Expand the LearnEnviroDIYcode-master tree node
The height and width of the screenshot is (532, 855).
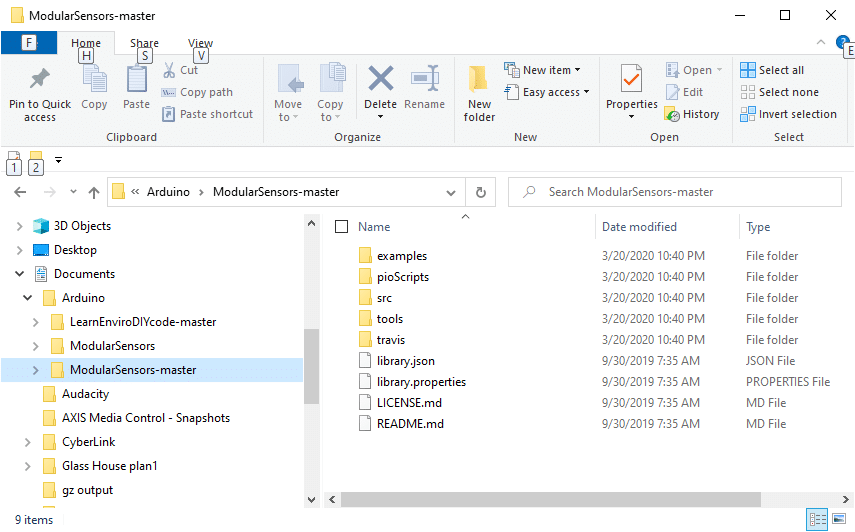(x=37, y=322)
